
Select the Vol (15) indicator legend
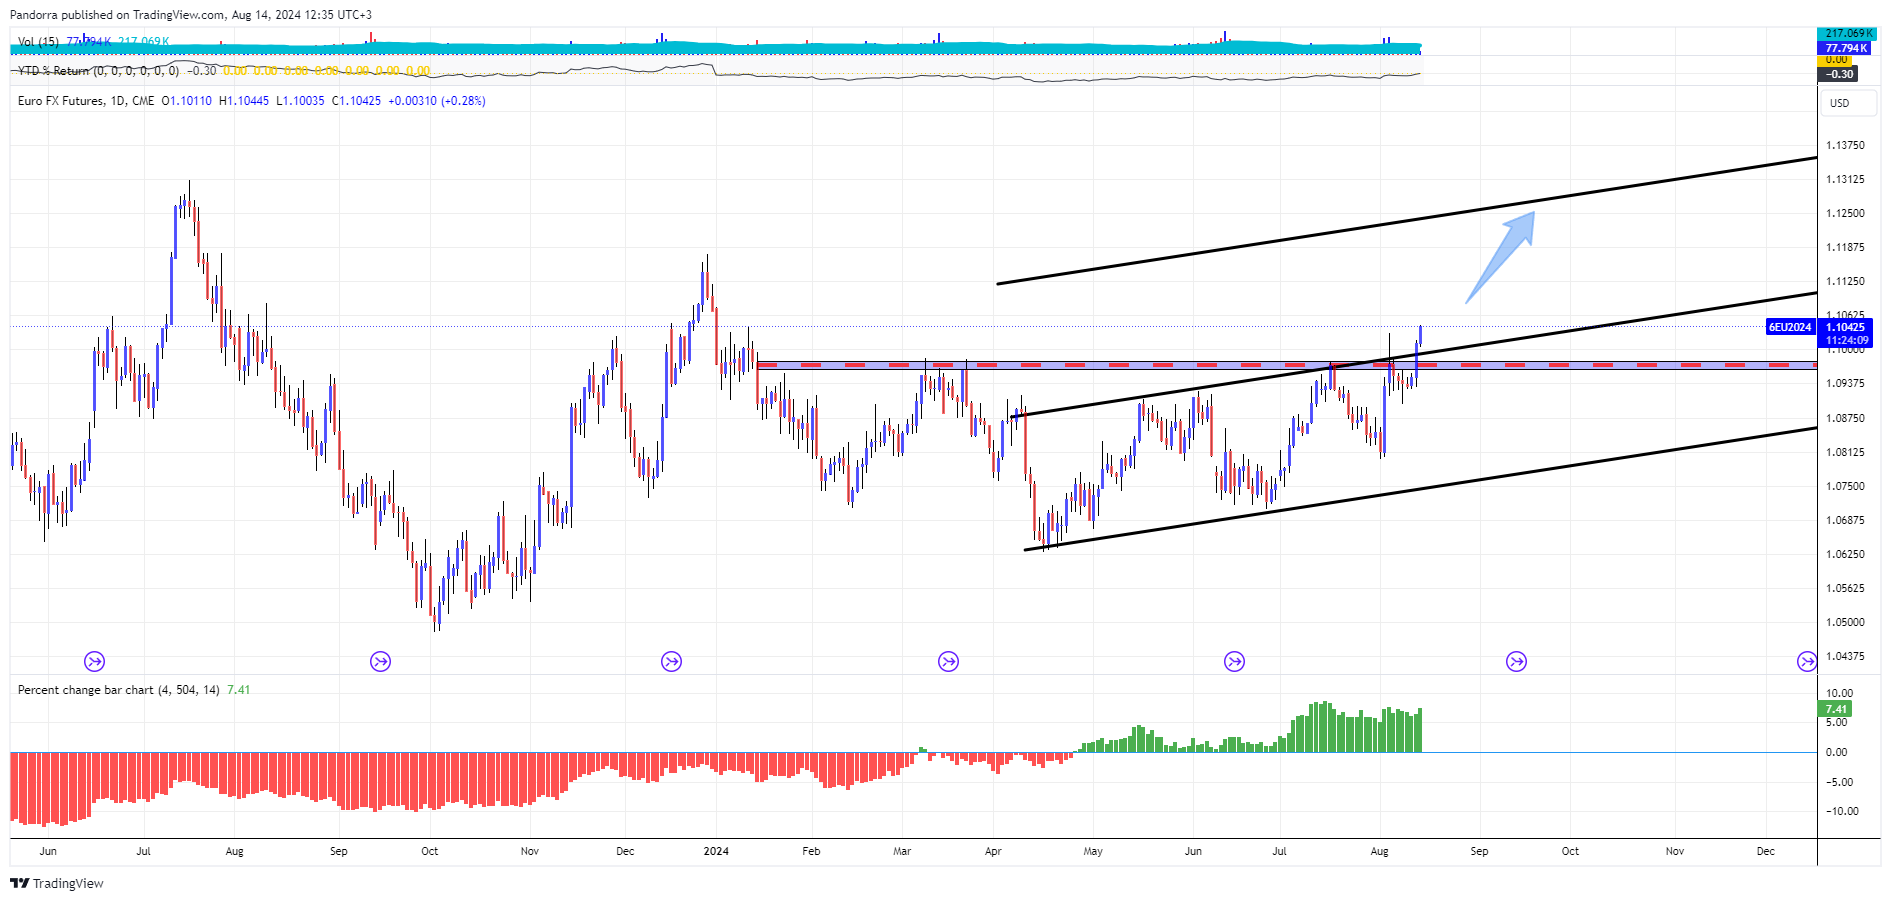click(x=38, y=42)
